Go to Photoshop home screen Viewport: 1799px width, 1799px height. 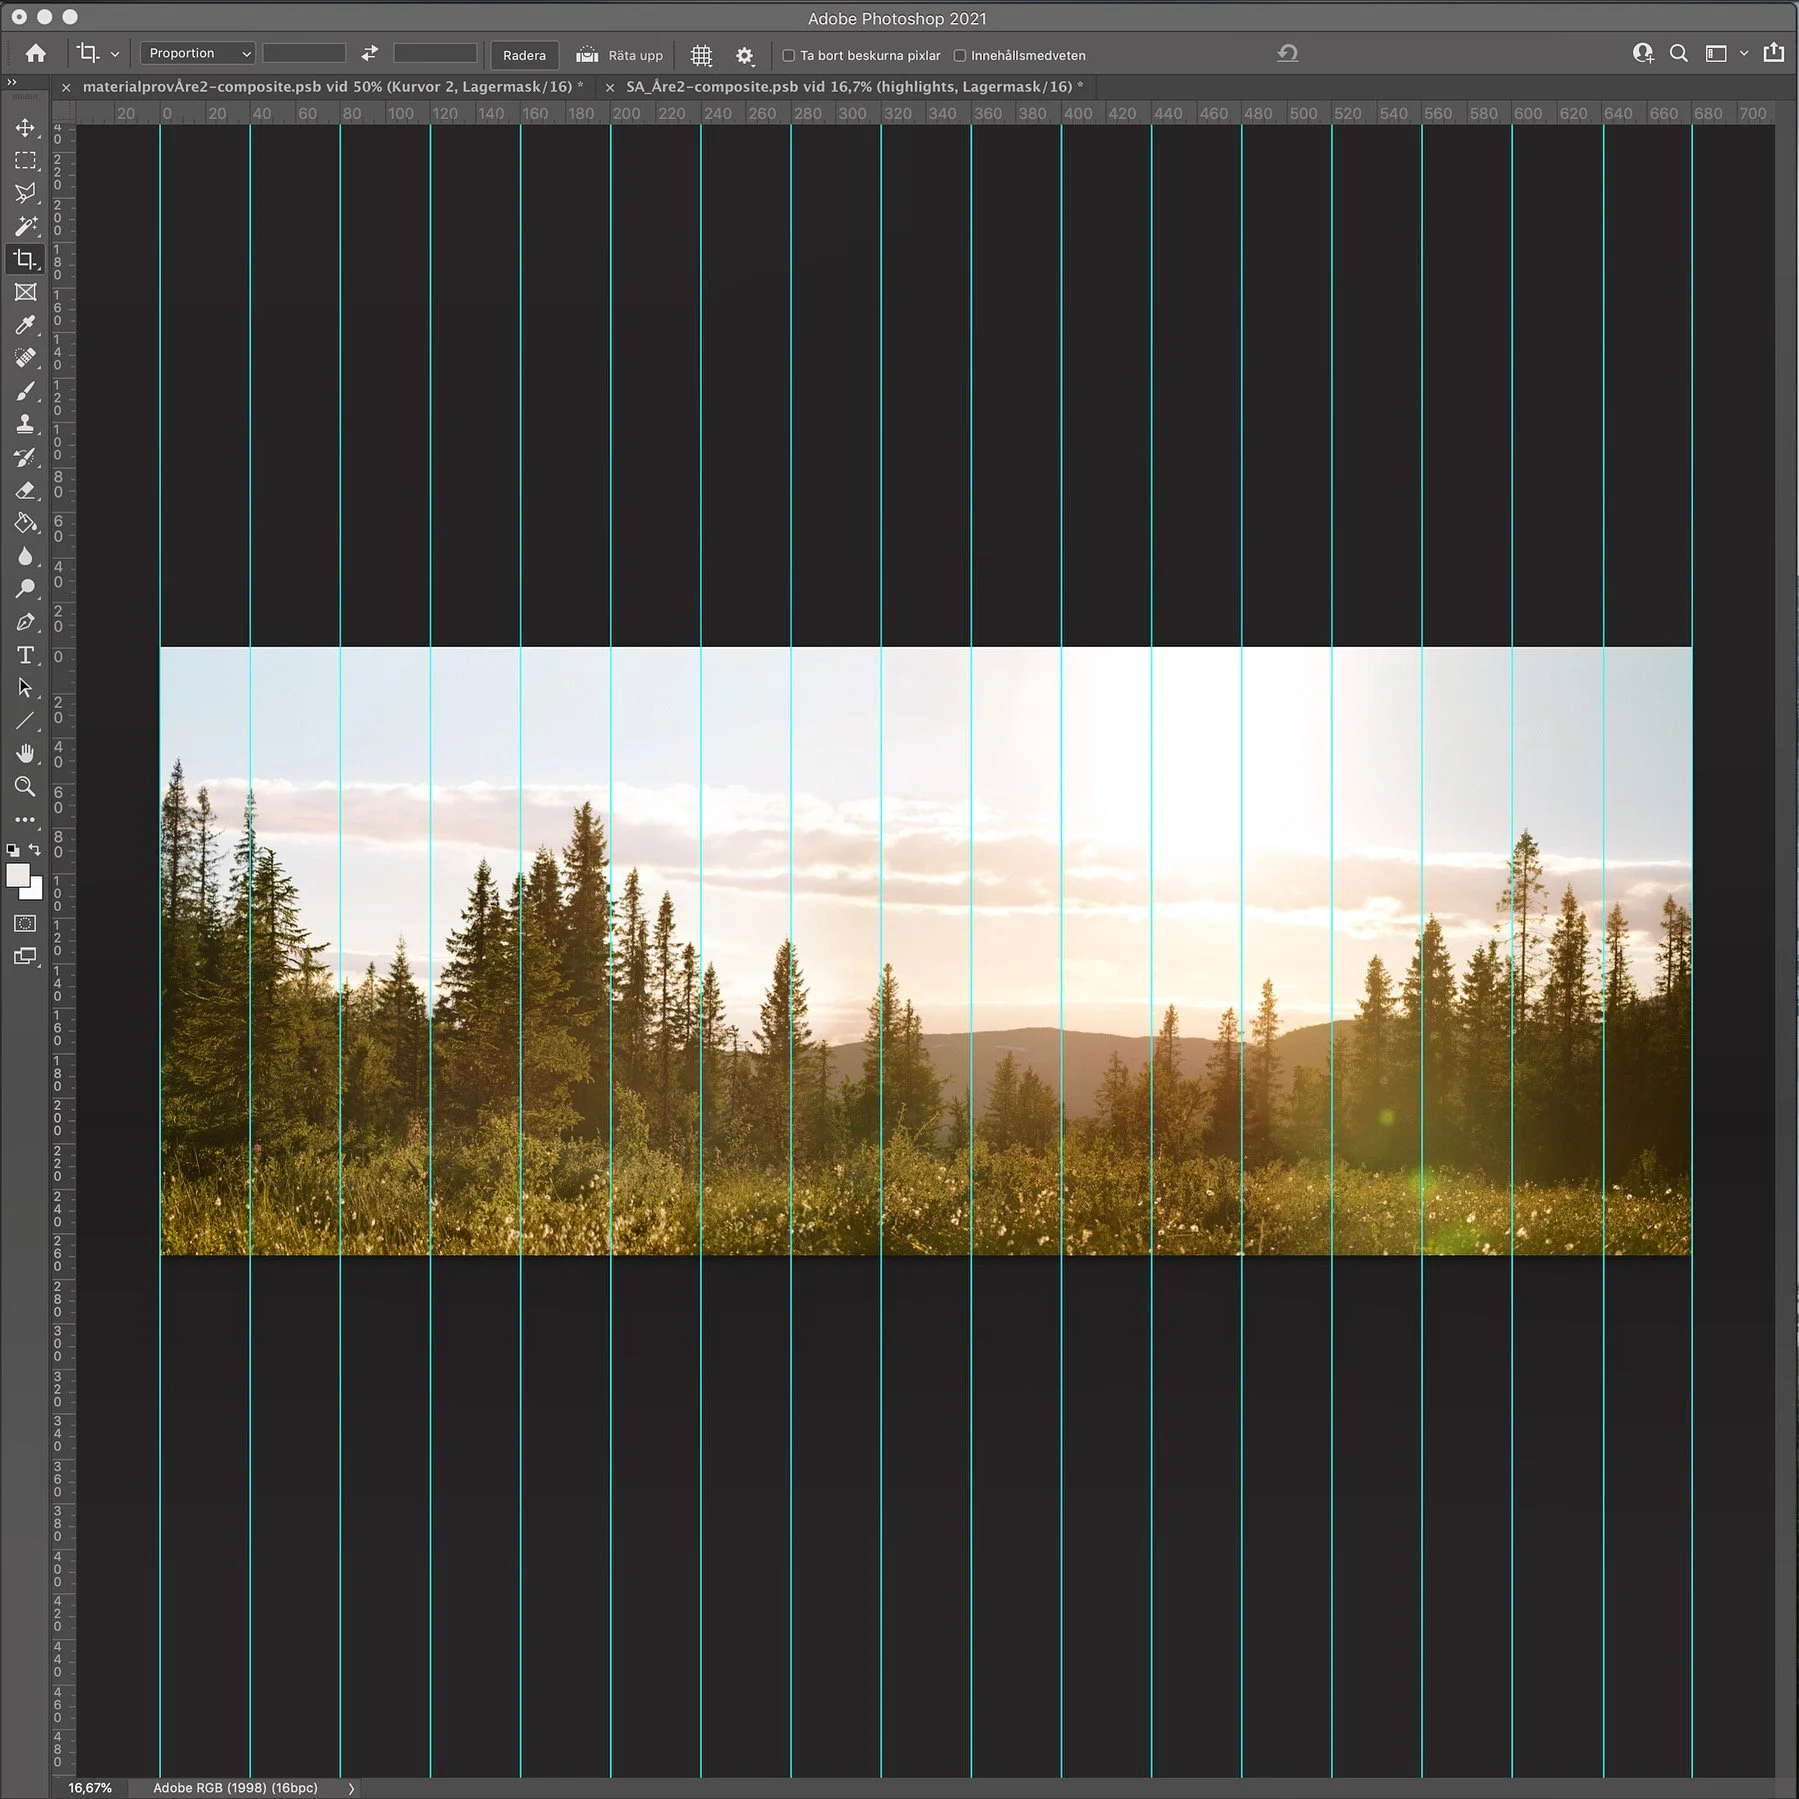click(36, 54)
